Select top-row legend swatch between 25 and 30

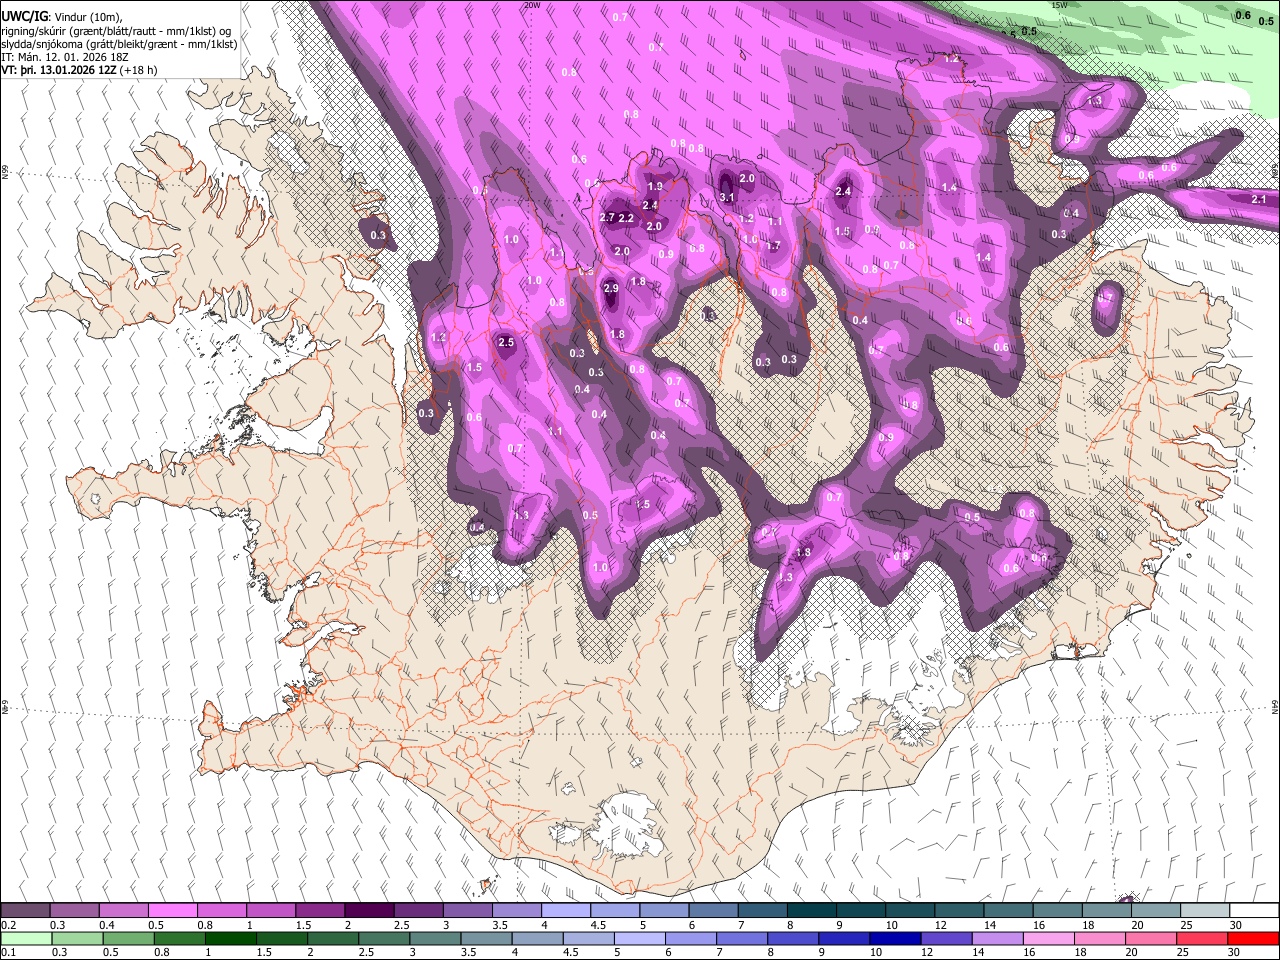coord(1204,911)
